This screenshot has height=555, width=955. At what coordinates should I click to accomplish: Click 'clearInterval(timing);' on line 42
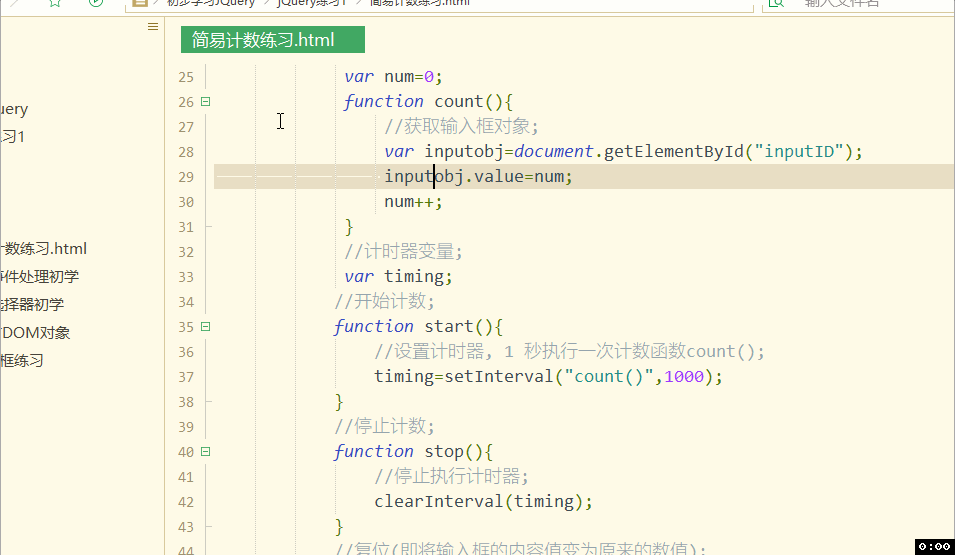483,501
